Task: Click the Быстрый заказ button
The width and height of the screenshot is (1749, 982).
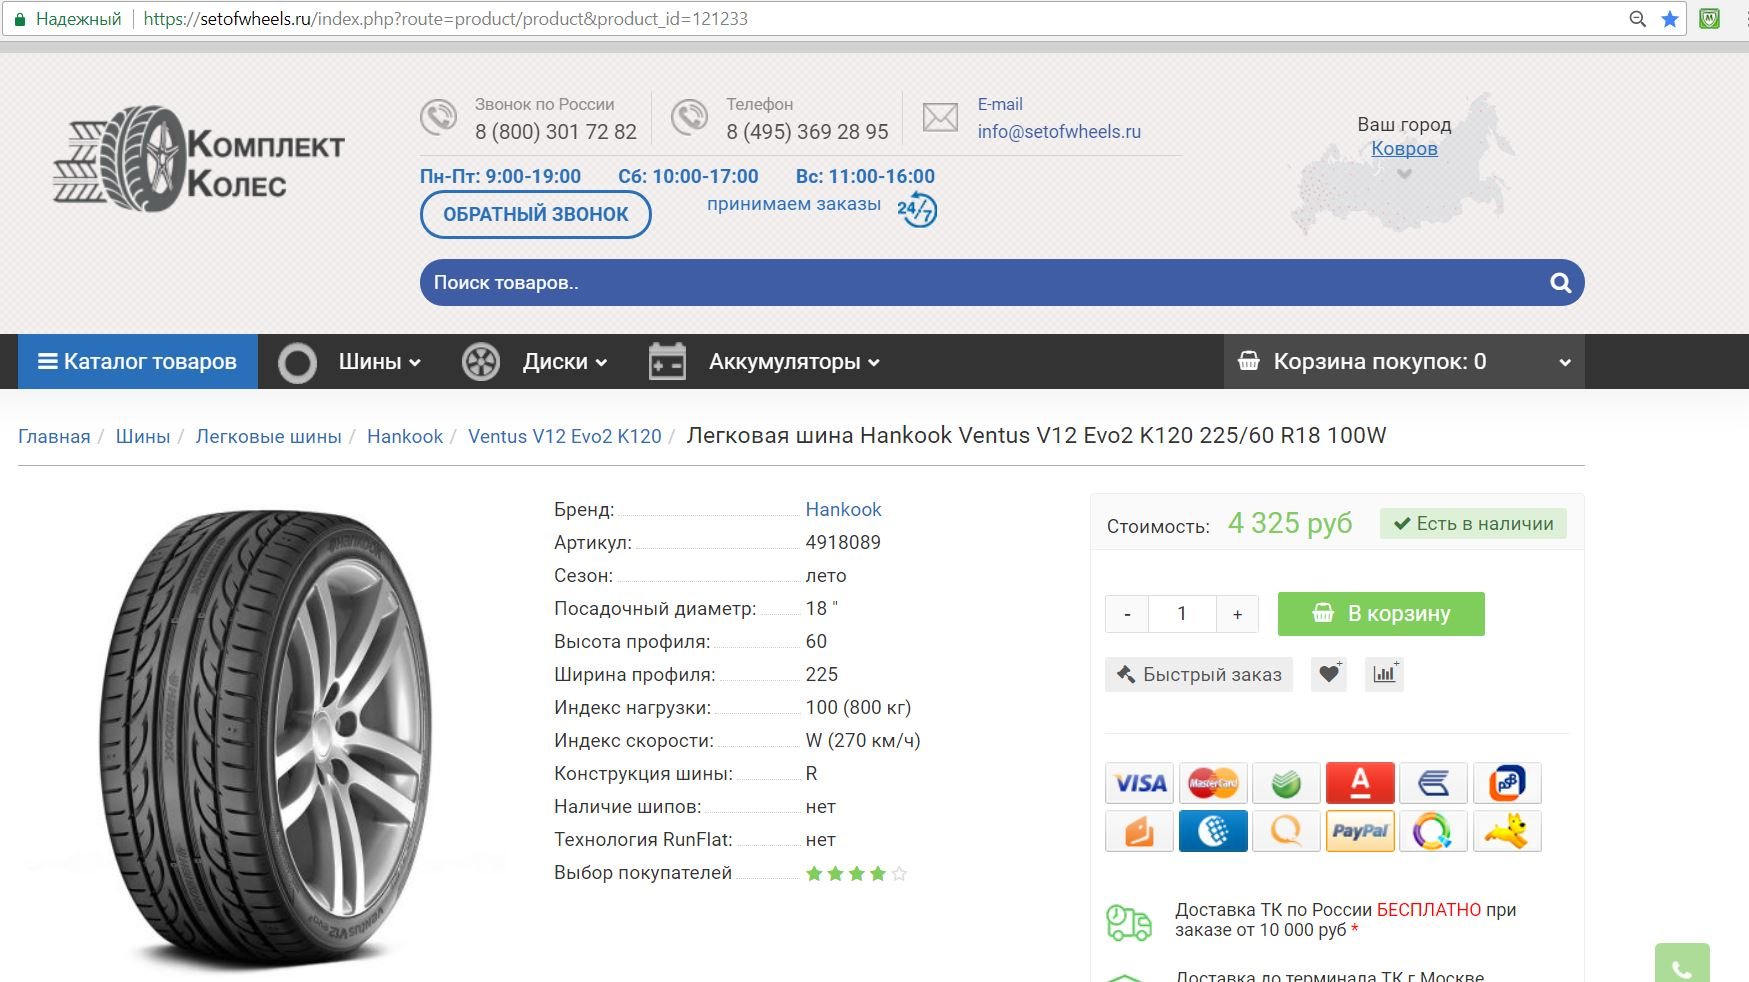Action: (x=1199, y=675)
